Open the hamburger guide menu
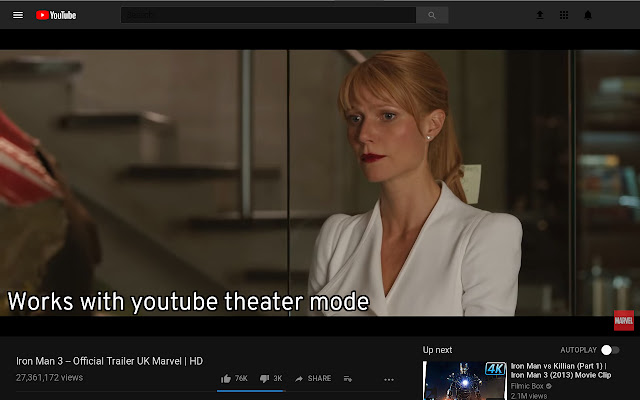Image resolution: width=640 pixels, height=400 pixels. coord(18,15)
